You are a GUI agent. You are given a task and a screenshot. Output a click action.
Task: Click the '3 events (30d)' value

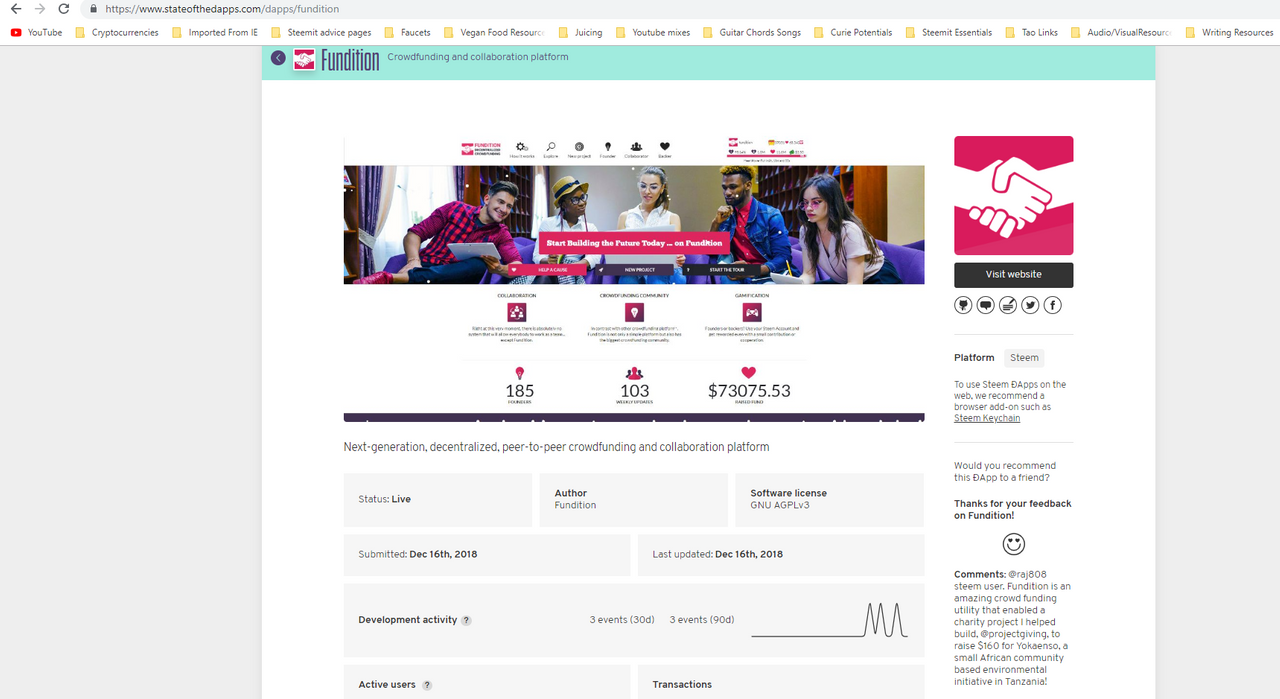[622, 620]
